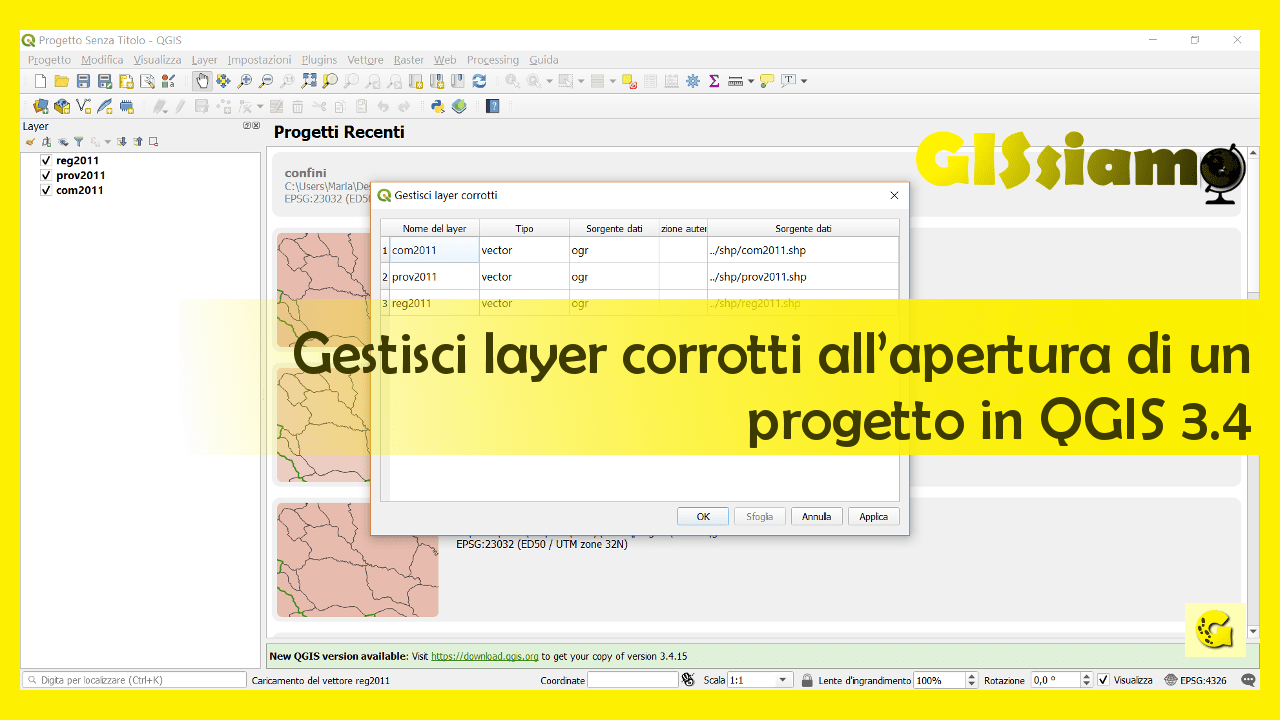Image resolution: width=1280 pixels, height=720 pixels.
Task: Click the Save Project icon
Action: coord(83,81)
